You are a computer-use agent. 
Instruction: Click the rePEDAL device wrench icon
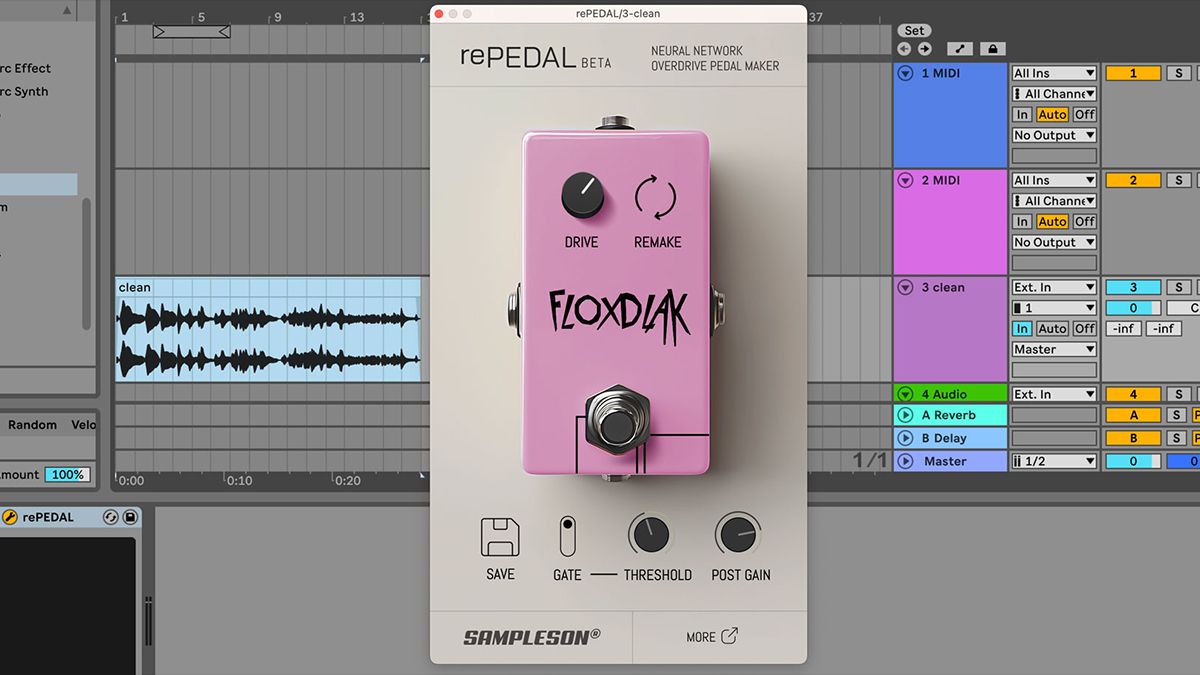click(11, 517)
